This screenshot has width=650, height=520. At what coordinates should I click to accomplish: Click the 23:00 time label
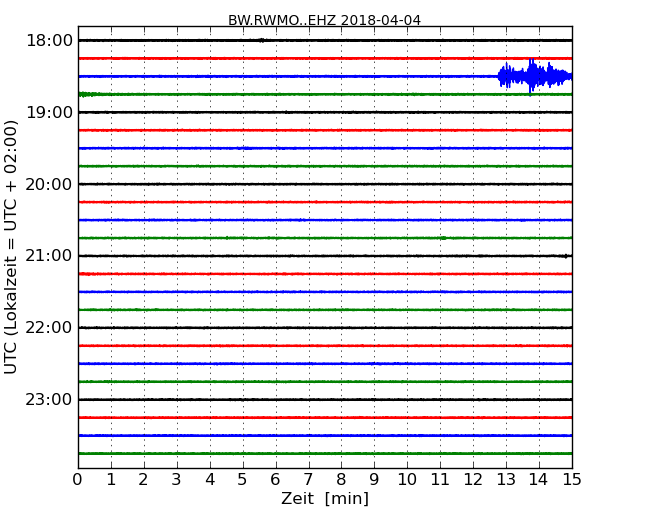coord(49,399)
